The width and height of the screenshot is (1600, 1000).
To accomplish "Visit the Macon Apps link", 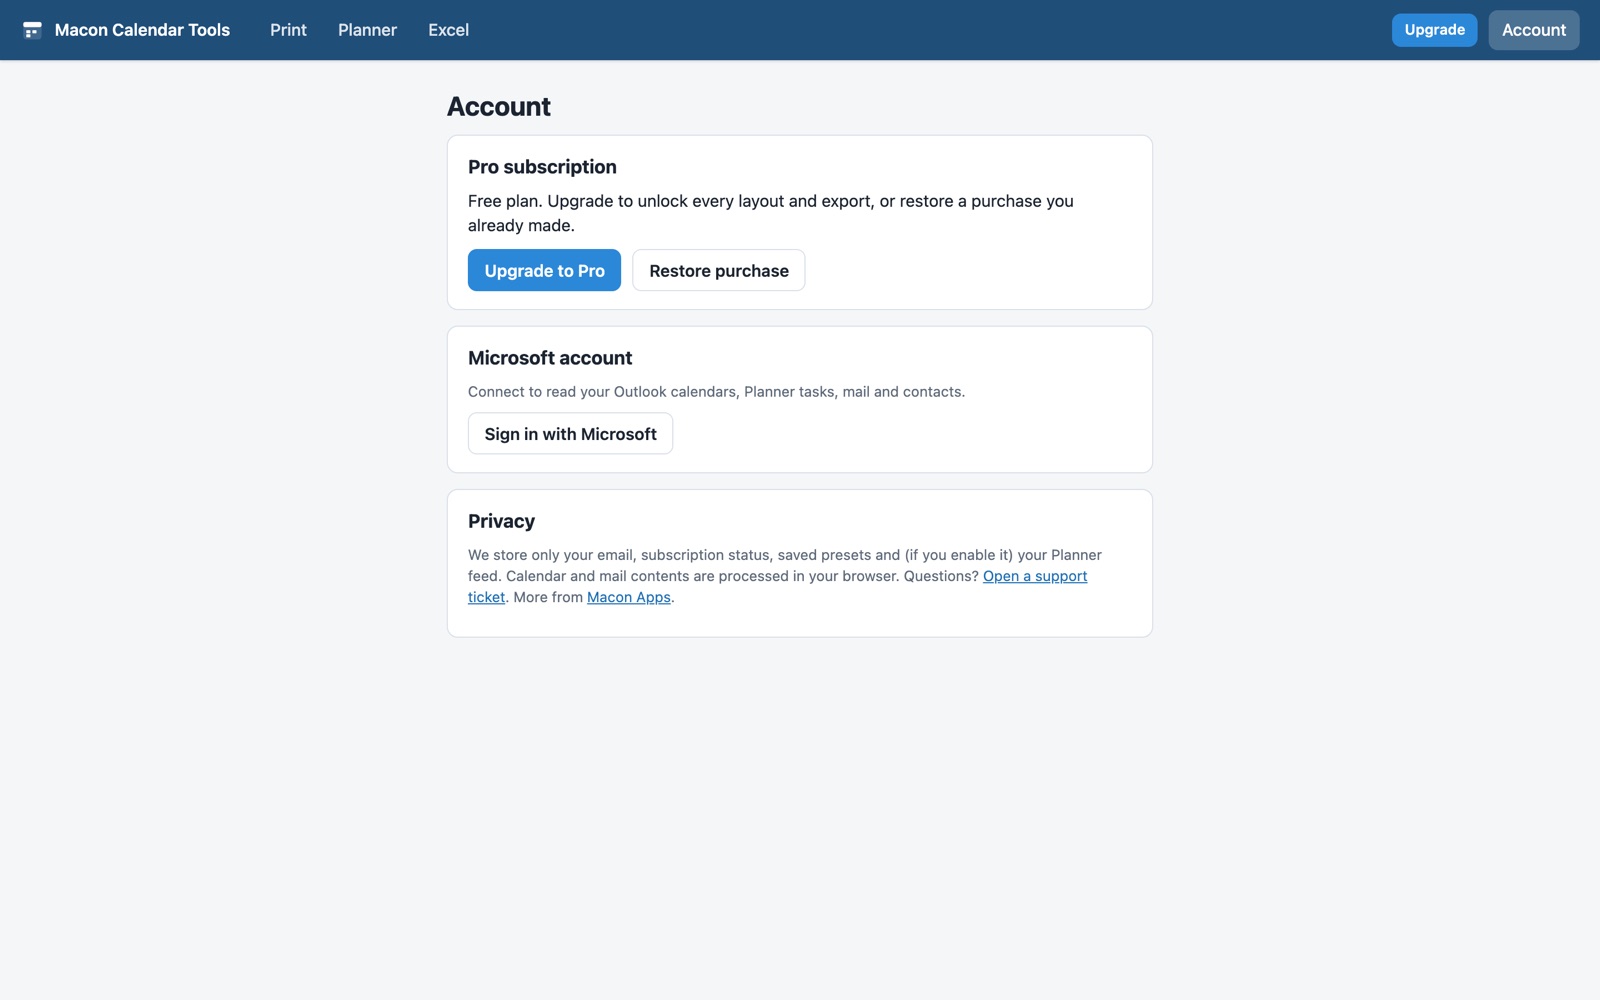I will point(628,597).
